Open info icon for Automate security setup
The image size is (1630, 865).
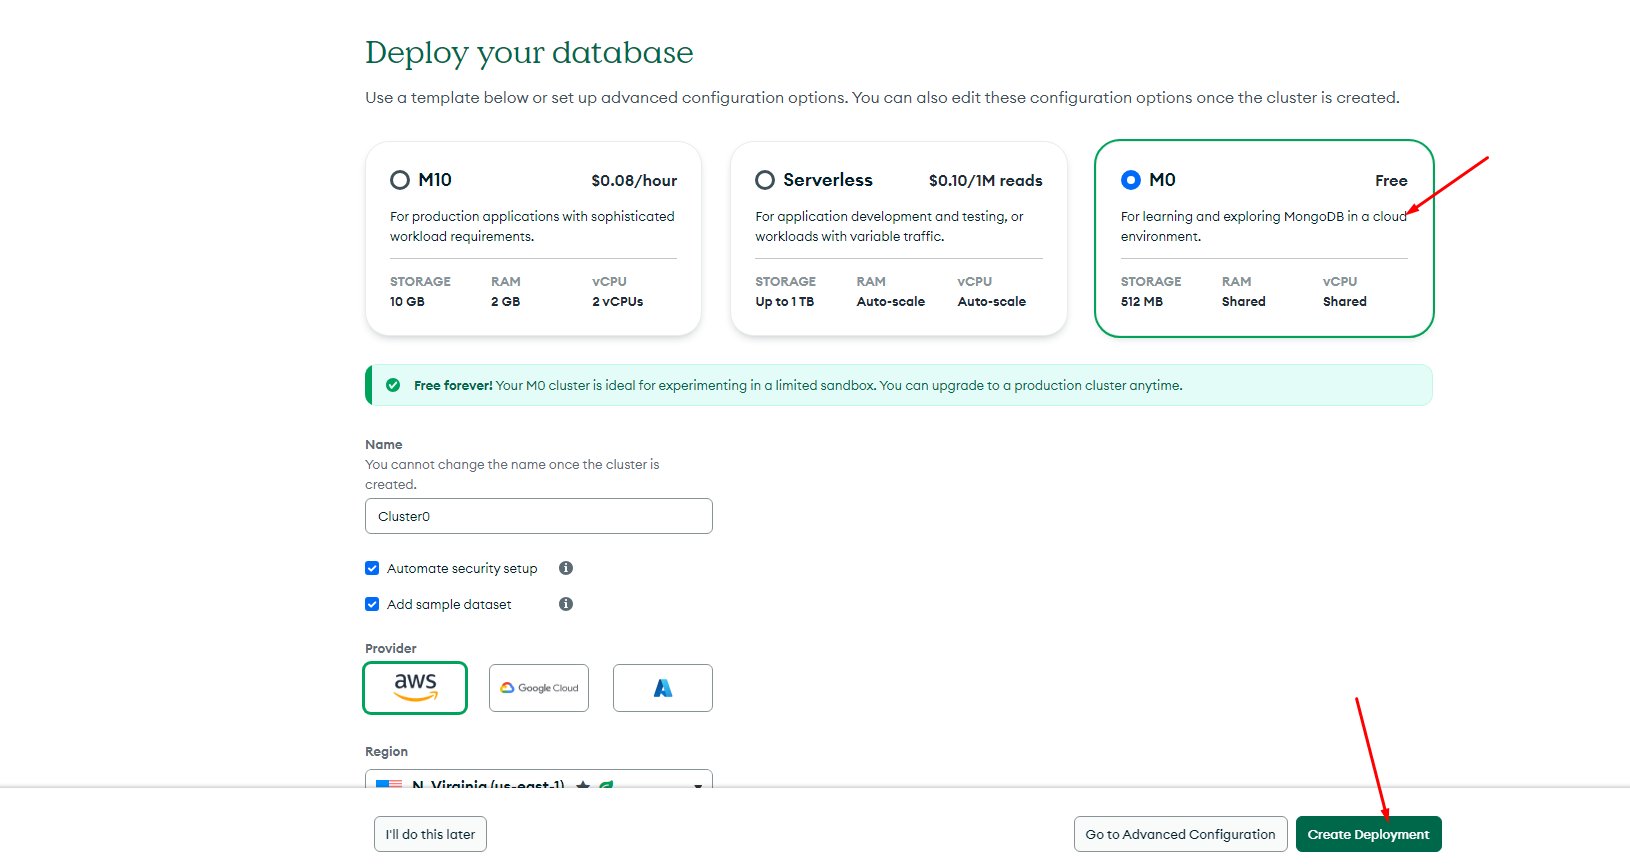pos(566,568)
